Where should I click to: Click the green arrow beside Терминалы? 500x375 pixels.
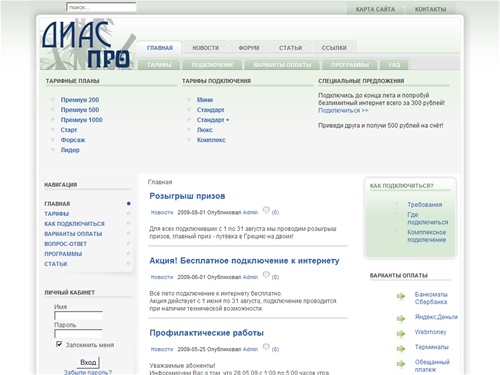[401, 349]
